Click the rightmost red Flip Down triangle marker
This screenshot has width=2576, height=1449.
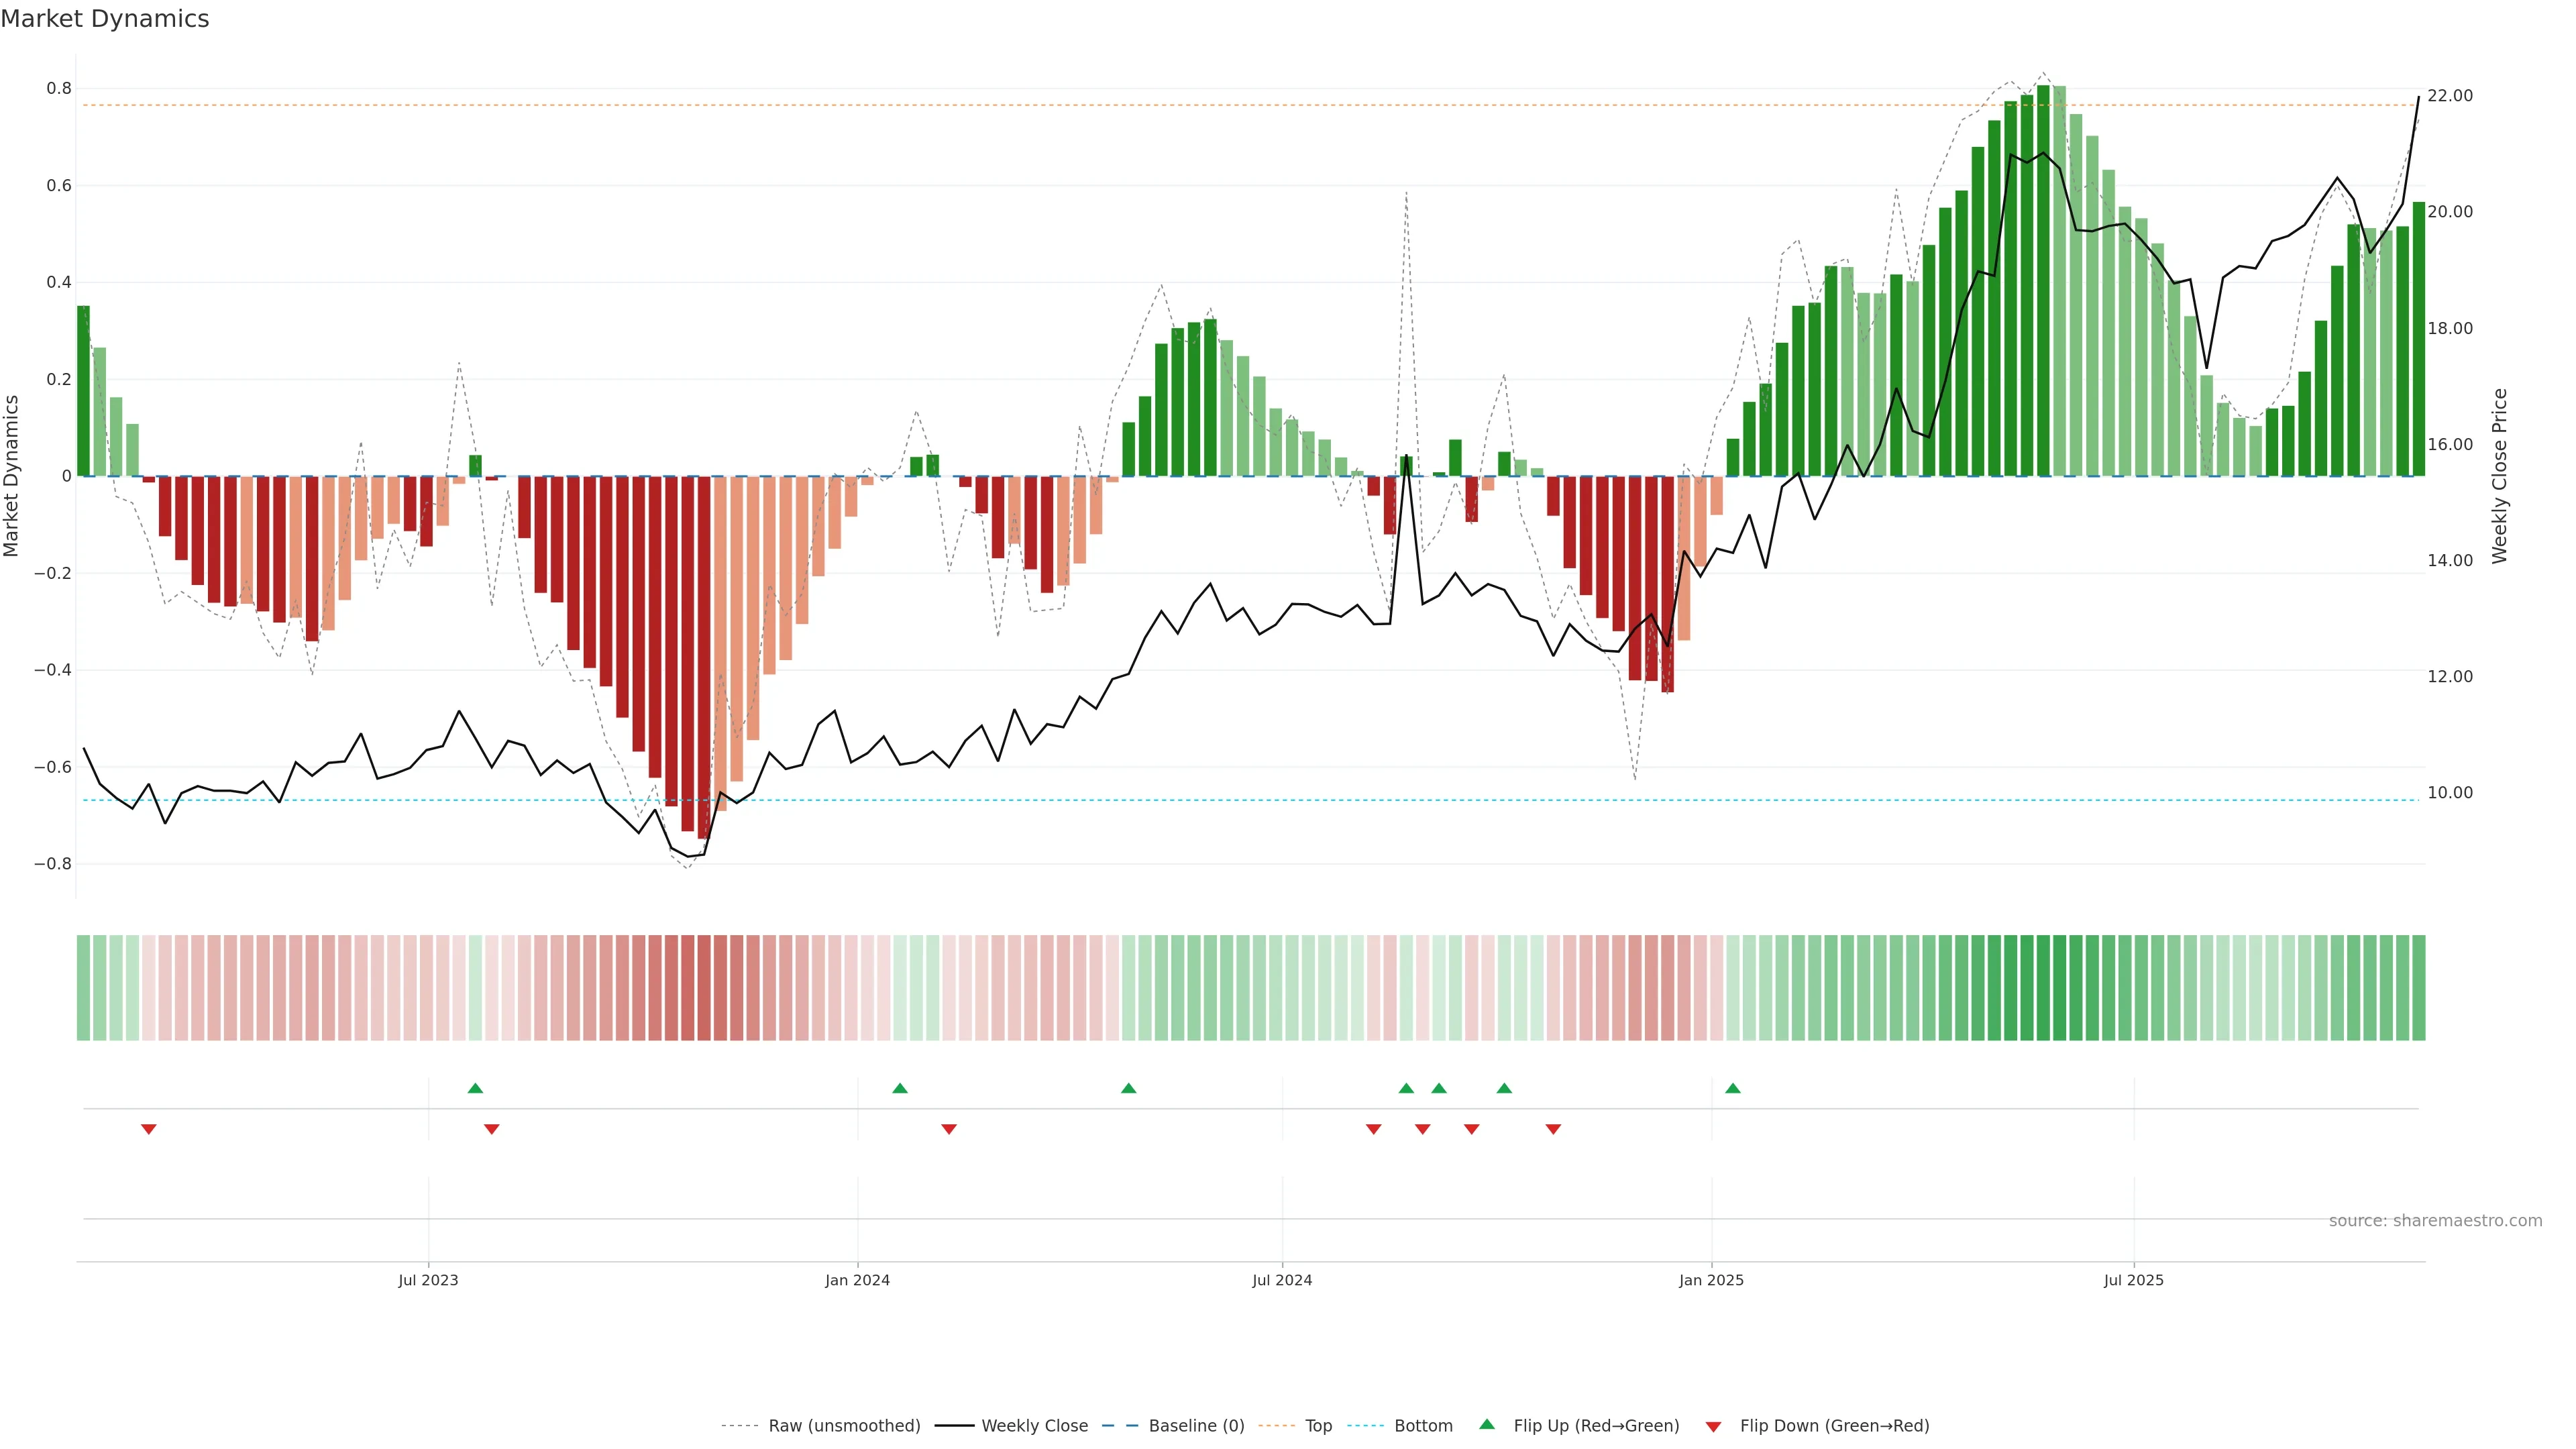(1553, 1129)
